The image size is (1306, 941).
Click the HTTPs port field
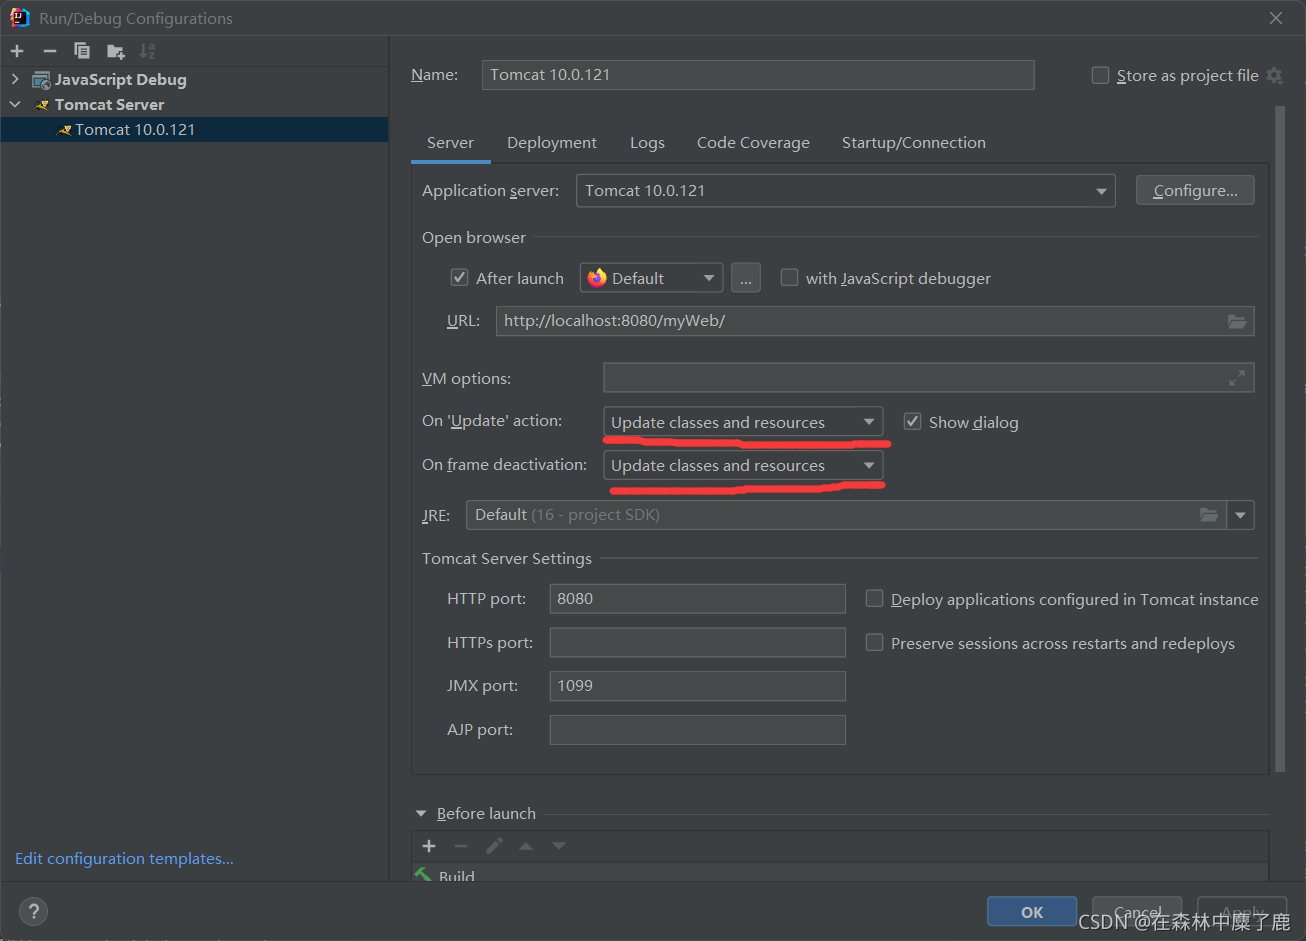tap(697, 643)
